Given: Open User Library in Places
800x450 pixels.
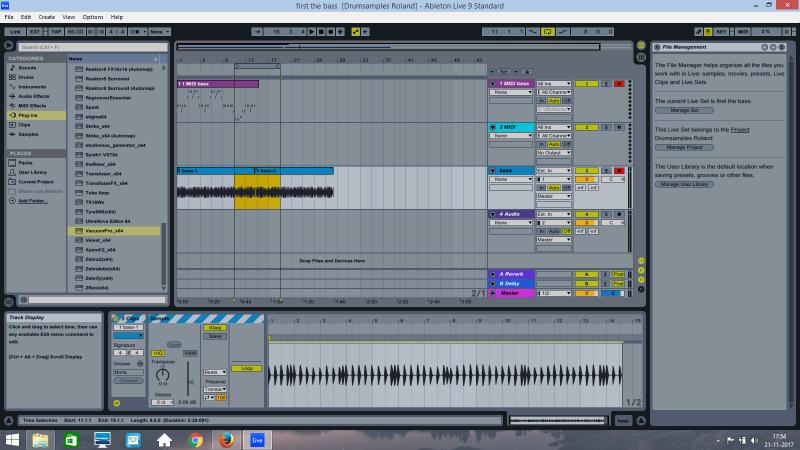Looking at the screenshot, I should click(32, 172).
